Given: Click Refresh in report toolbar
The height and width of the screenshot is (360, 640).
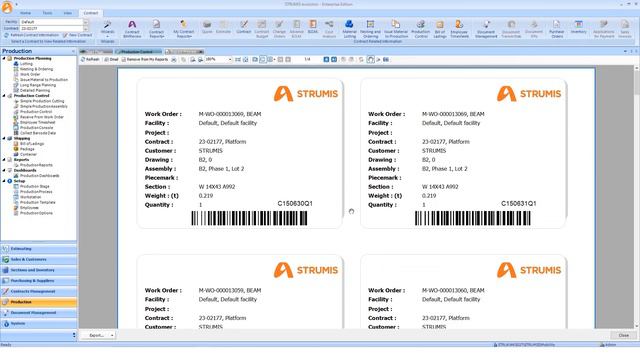Looking at the screenshot, I should [90, 60].
